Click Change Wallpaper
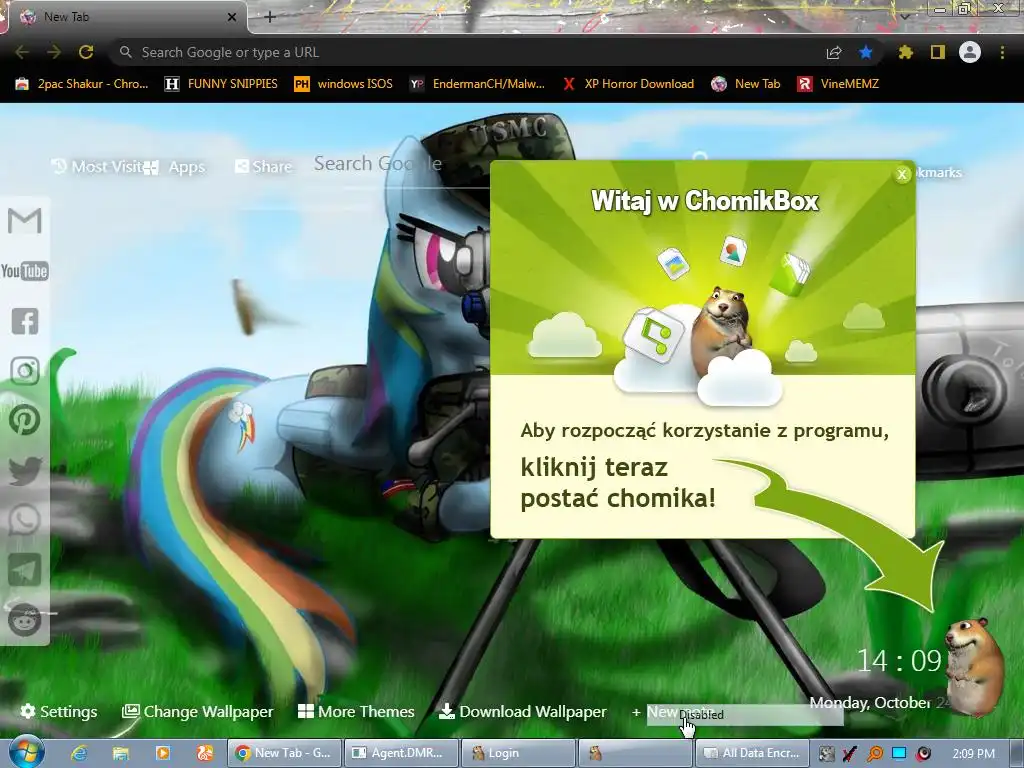The image size is (1024, 768). pyautogui.click(x=198, y=711)
